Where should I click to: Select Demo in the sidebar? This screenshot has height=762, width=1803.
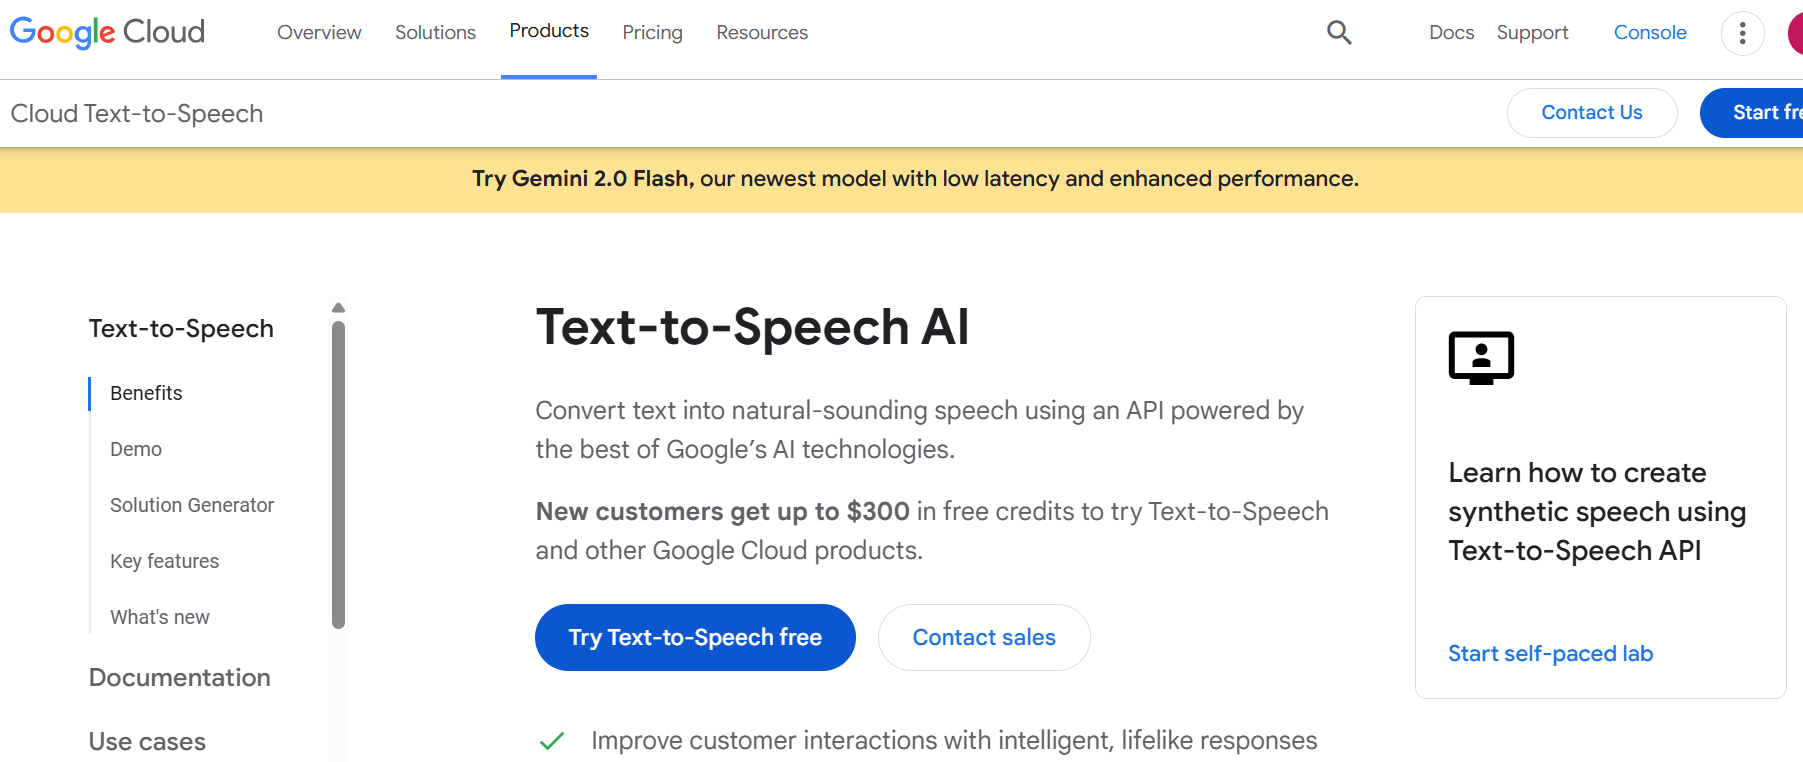click(x=136, y=449)
